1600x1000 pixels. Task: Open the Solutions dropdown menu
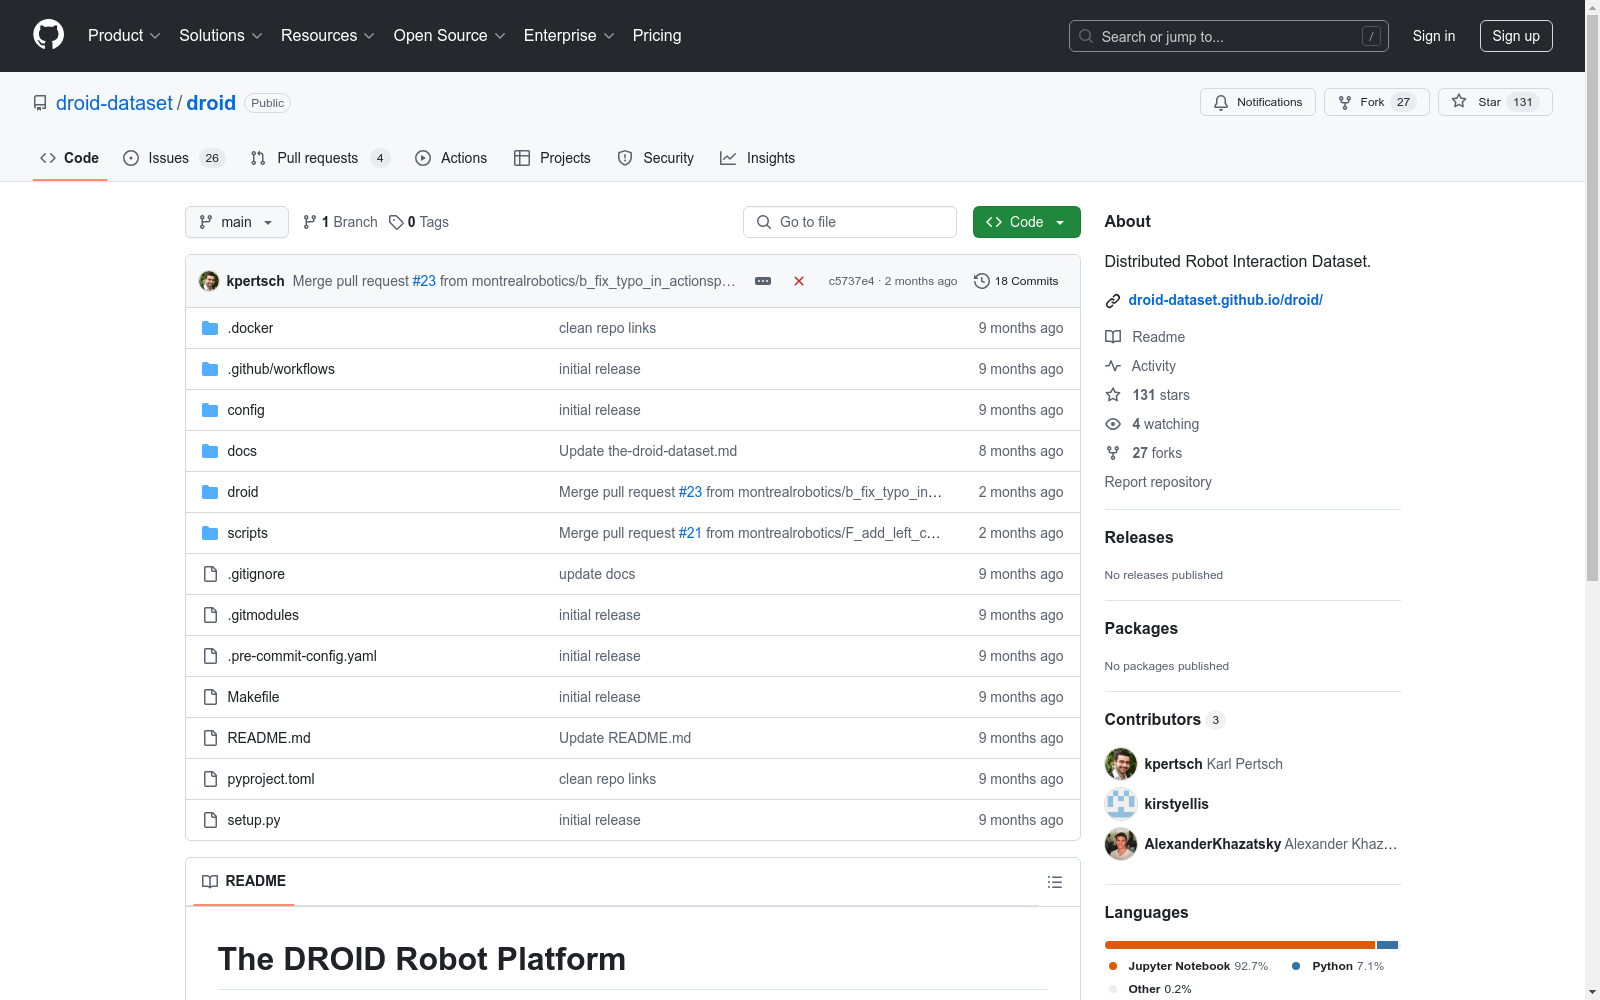(x=221, y=36)
